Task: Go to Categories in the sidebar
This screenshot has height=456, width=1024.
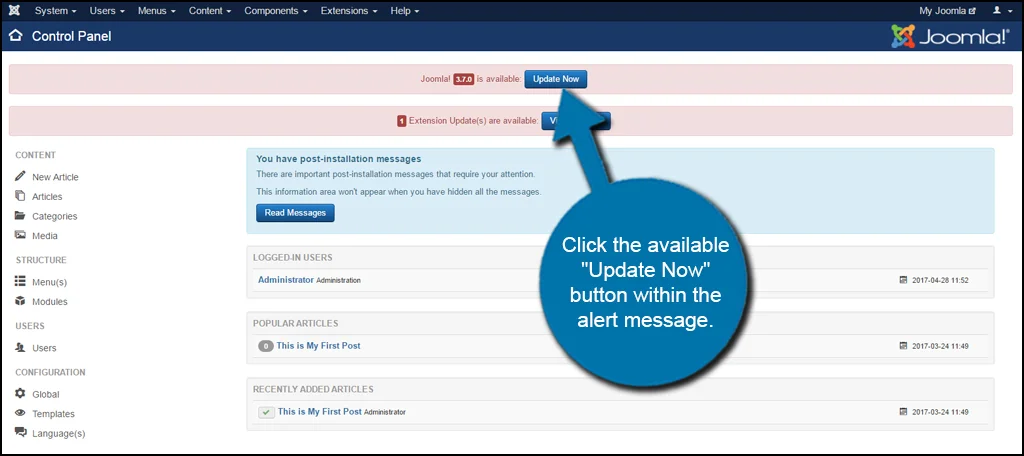Action: (55, 216)
